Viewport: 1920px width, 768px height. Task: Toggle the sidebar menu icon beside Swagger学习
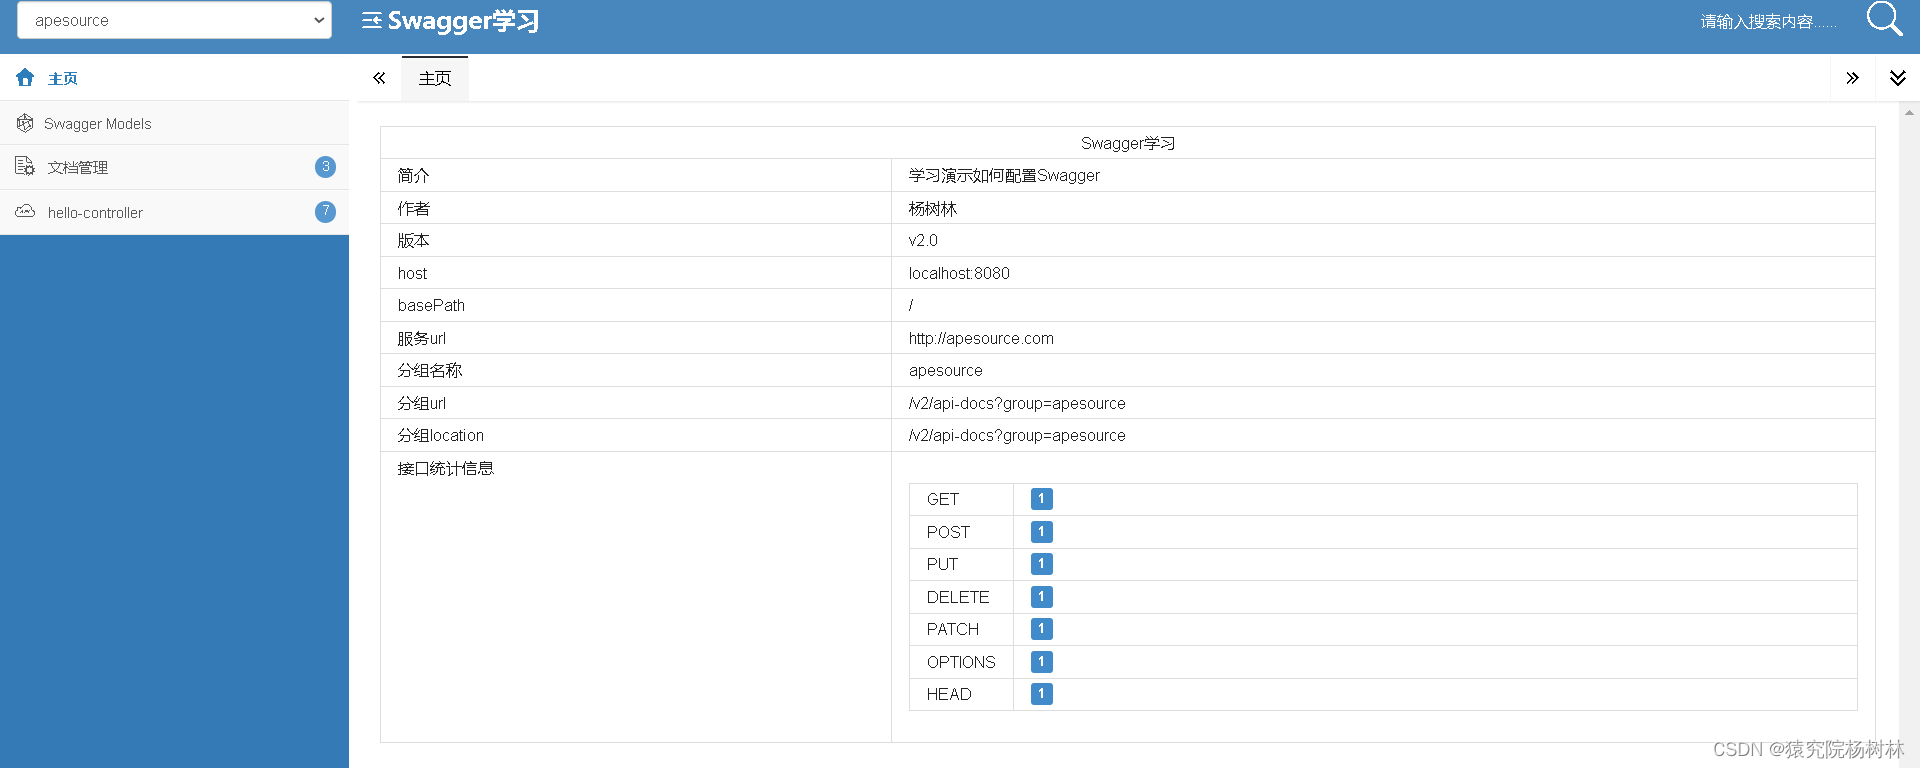pyautogui.click(x=372, y=21)
